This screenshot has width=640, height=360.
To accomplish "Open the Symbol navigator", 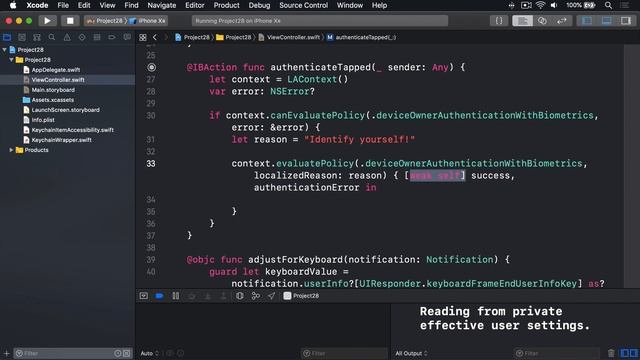I will tap(37, 37).
